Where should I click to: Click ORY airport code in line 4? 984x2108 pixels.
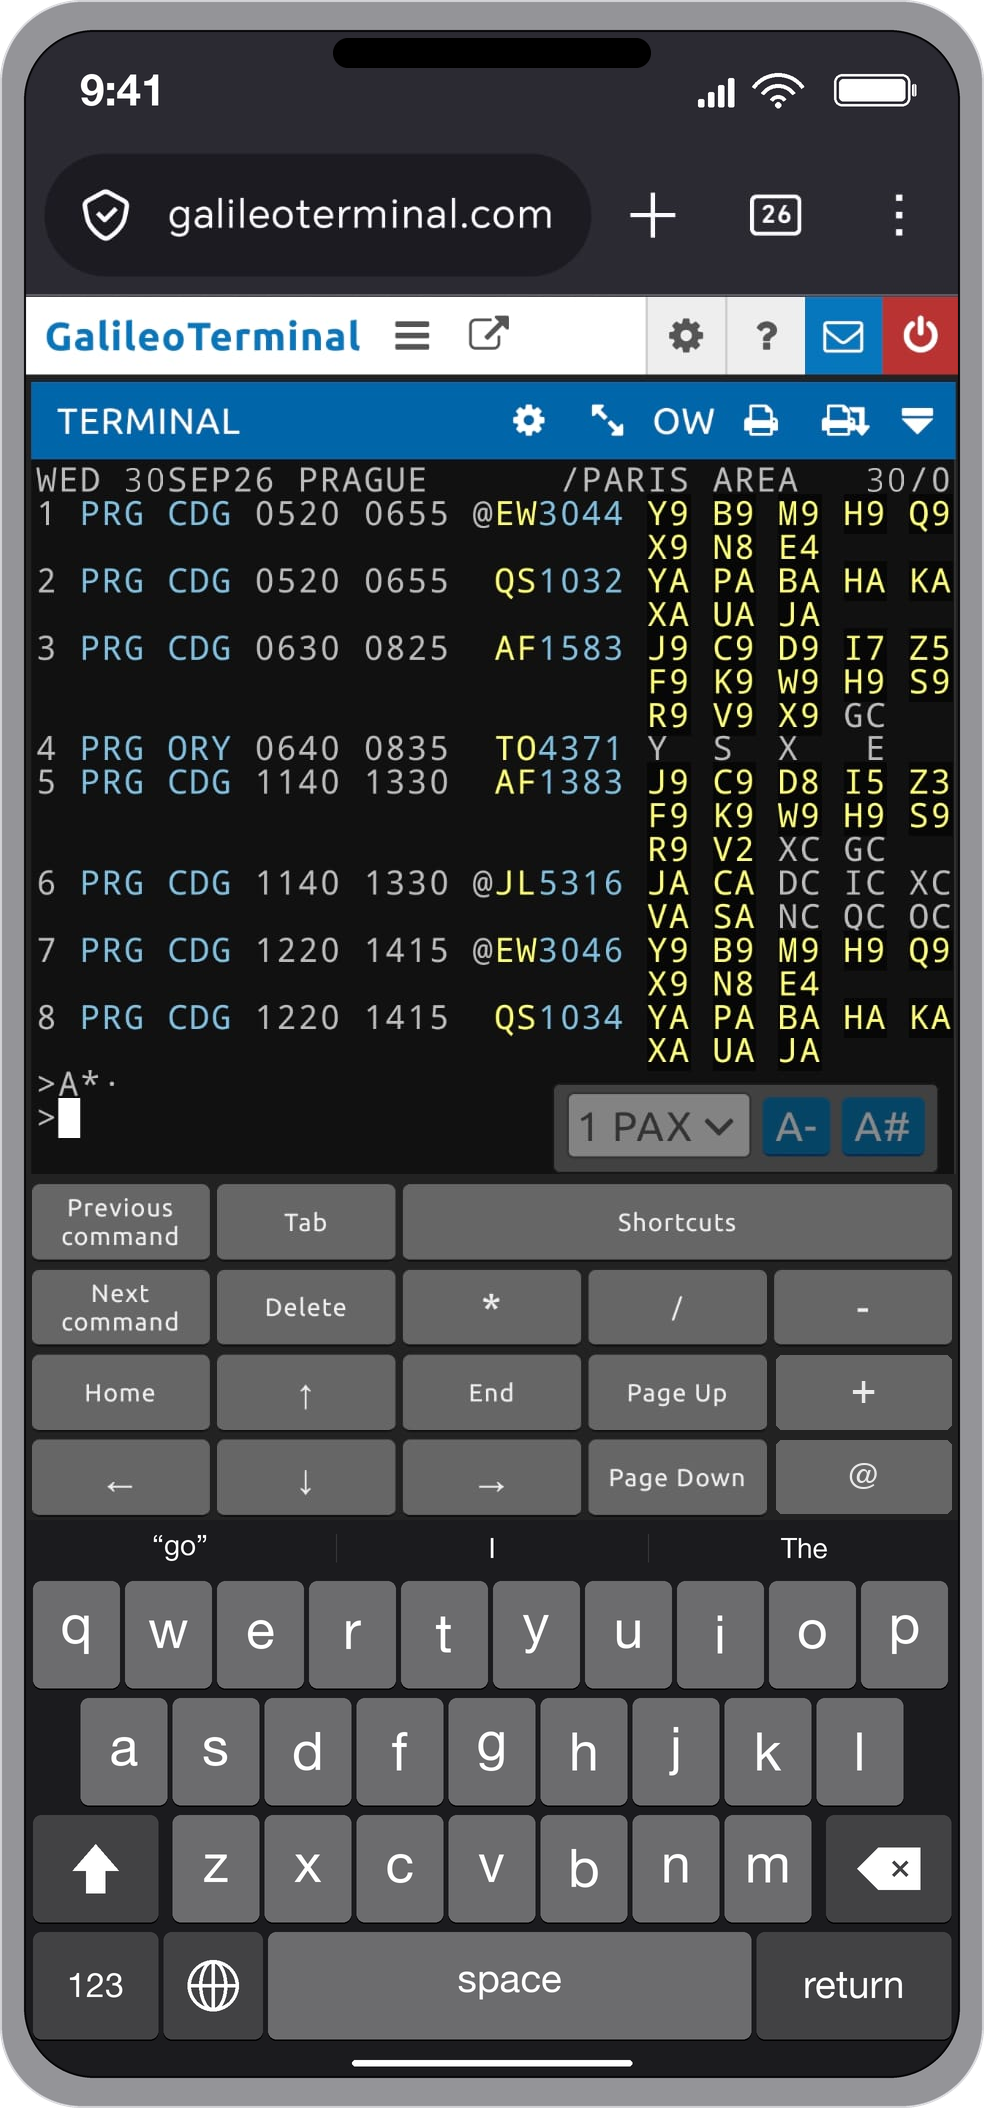point(199,749)
